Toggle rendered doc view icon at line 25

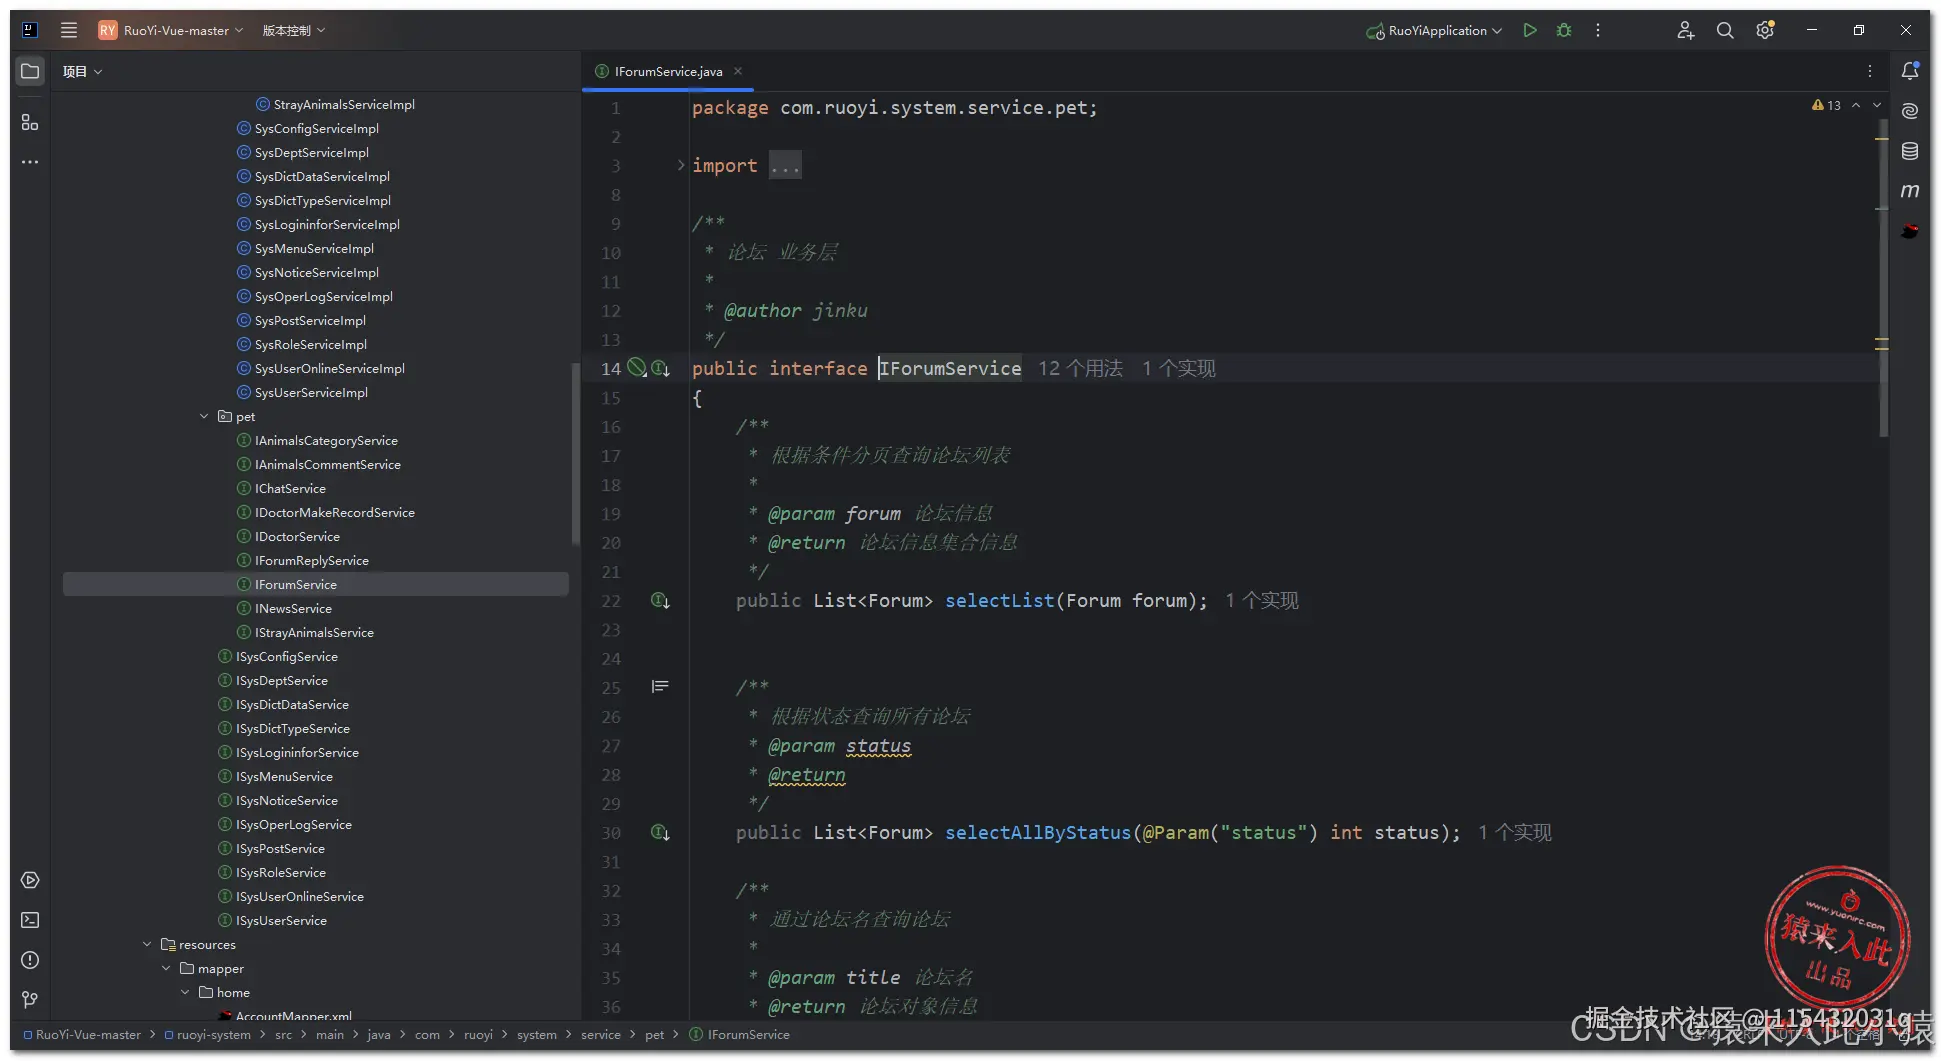point(660,687)
